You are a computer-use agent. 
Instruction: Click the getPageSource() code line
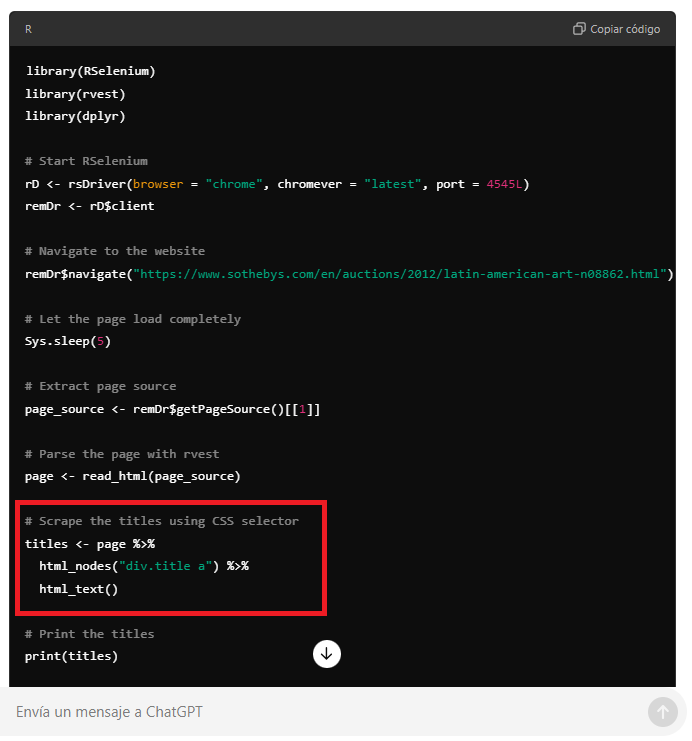[x=172, y=409]
